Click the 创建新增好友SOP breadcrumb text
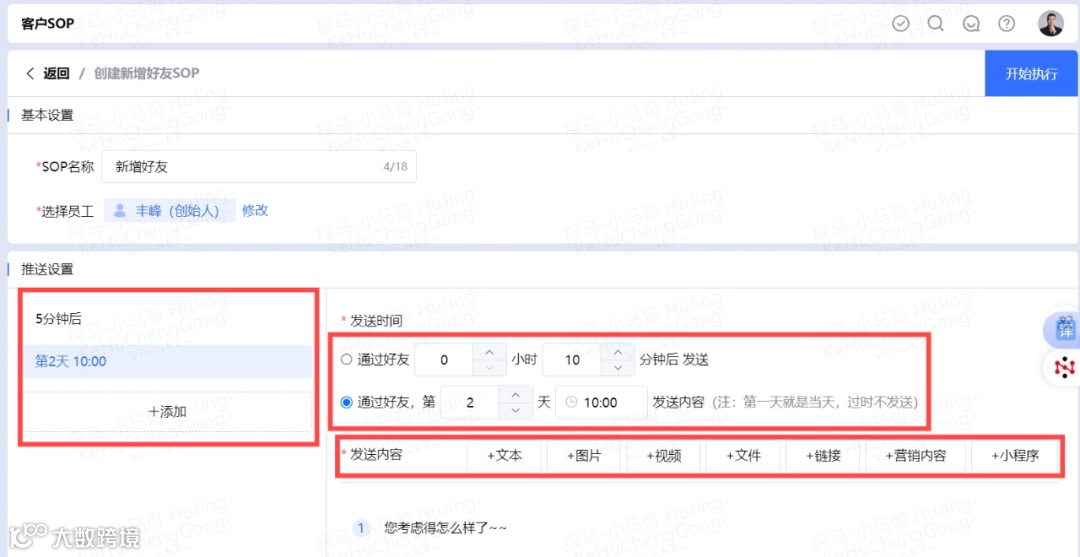 pyautogui.click(x=147, y=73)
